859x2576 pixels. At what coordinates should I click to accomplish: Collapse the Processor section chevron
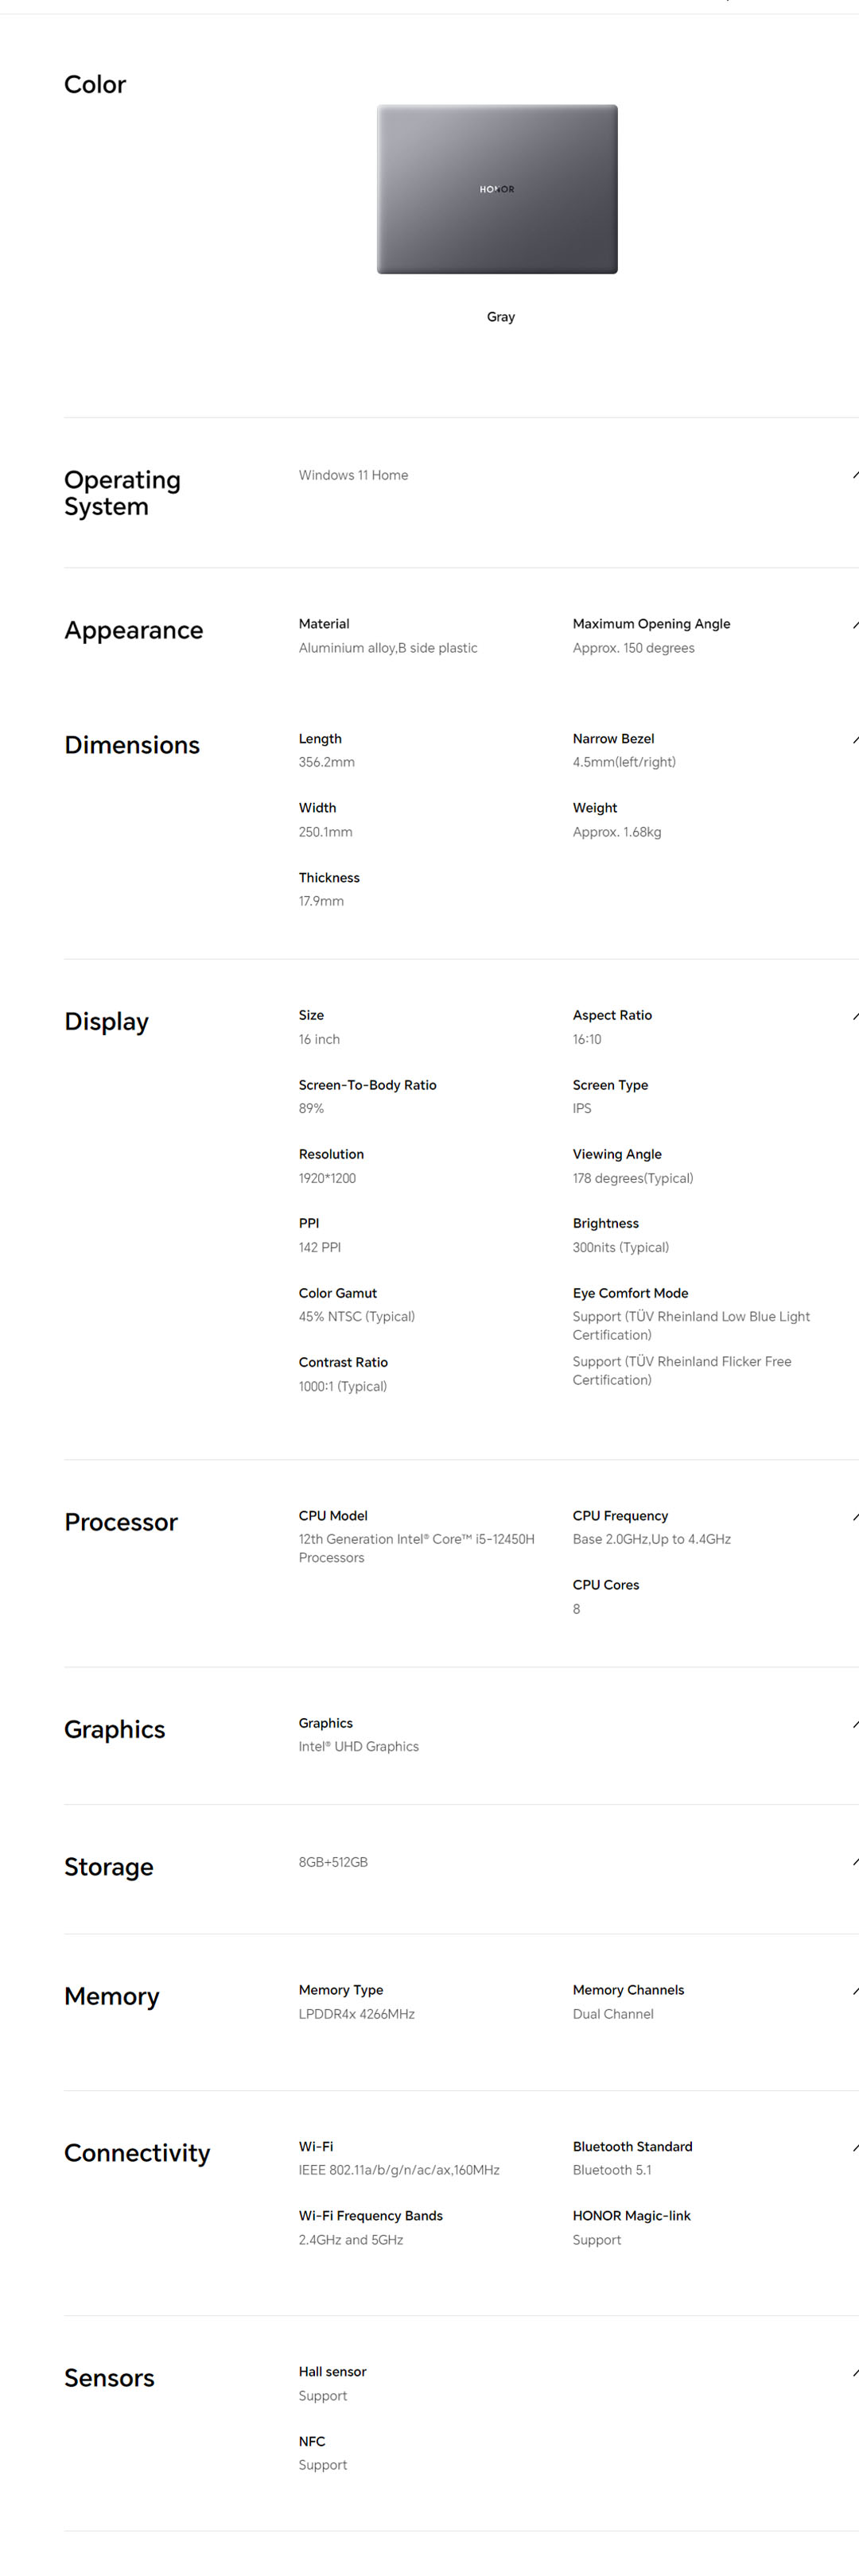pos(855,1517)
